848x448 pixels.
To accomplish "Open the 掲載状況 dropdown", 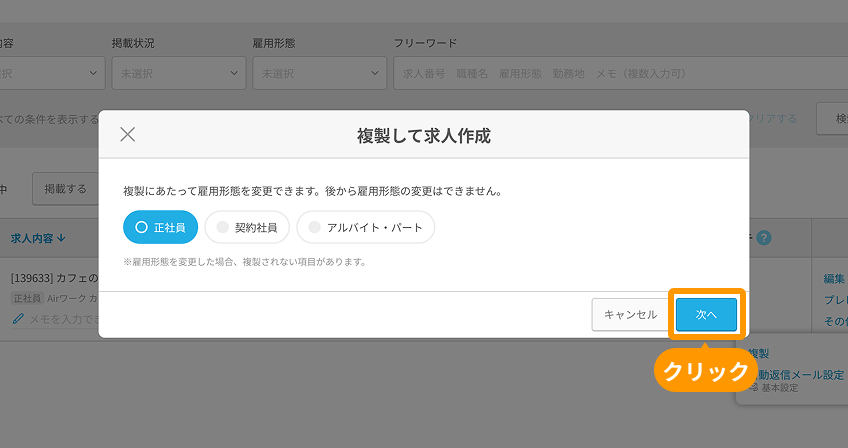I will click(179, 73).
